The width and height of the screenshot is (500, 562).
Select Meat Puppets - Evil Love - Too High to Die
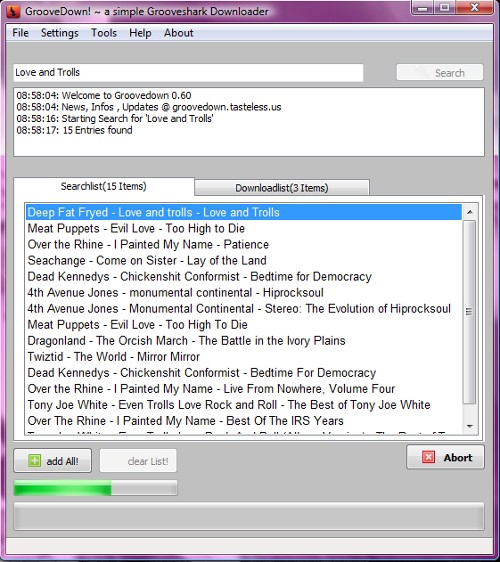244,228
